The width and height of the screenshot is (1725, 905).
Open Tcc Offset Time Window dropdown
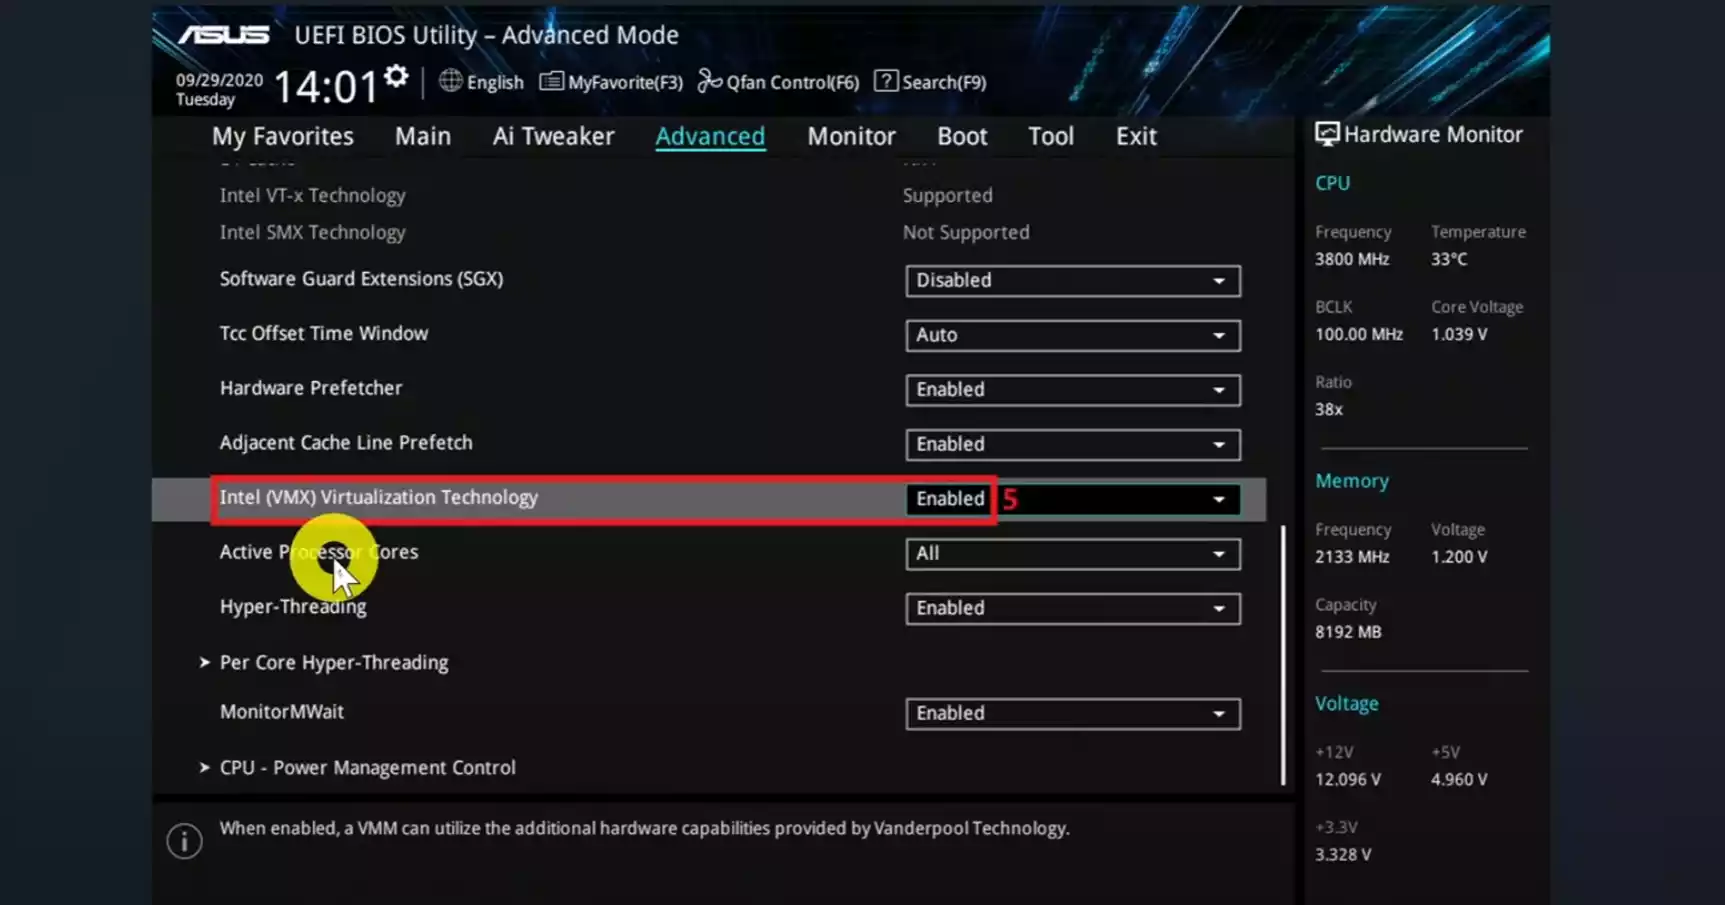click(1072, 335)
